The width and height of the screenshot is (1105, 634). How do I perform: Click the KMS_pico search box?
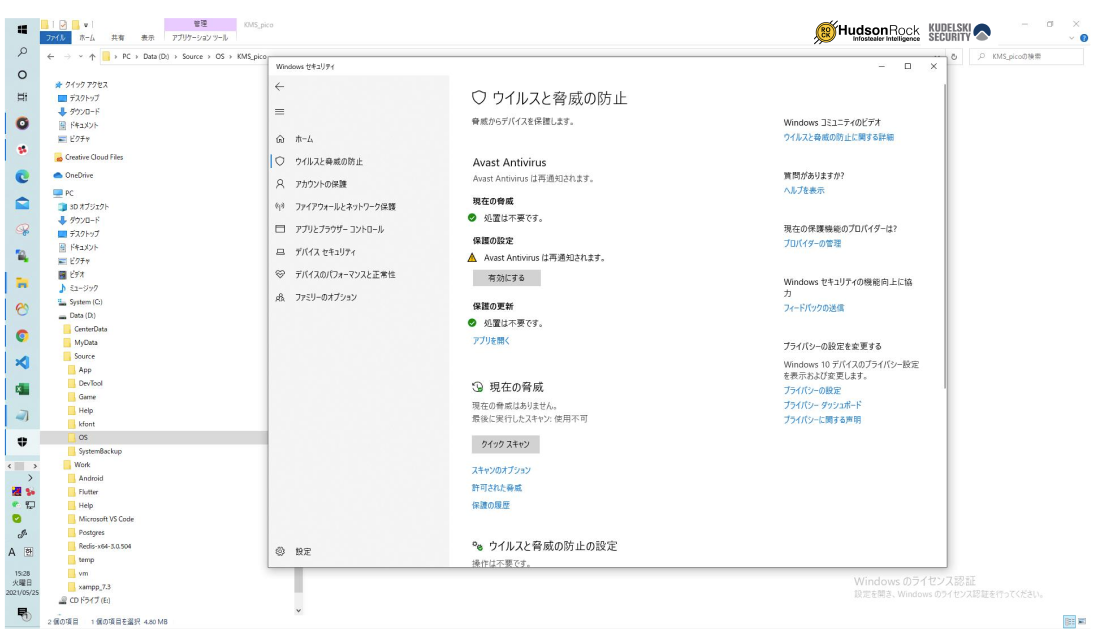coord(1027,56)
